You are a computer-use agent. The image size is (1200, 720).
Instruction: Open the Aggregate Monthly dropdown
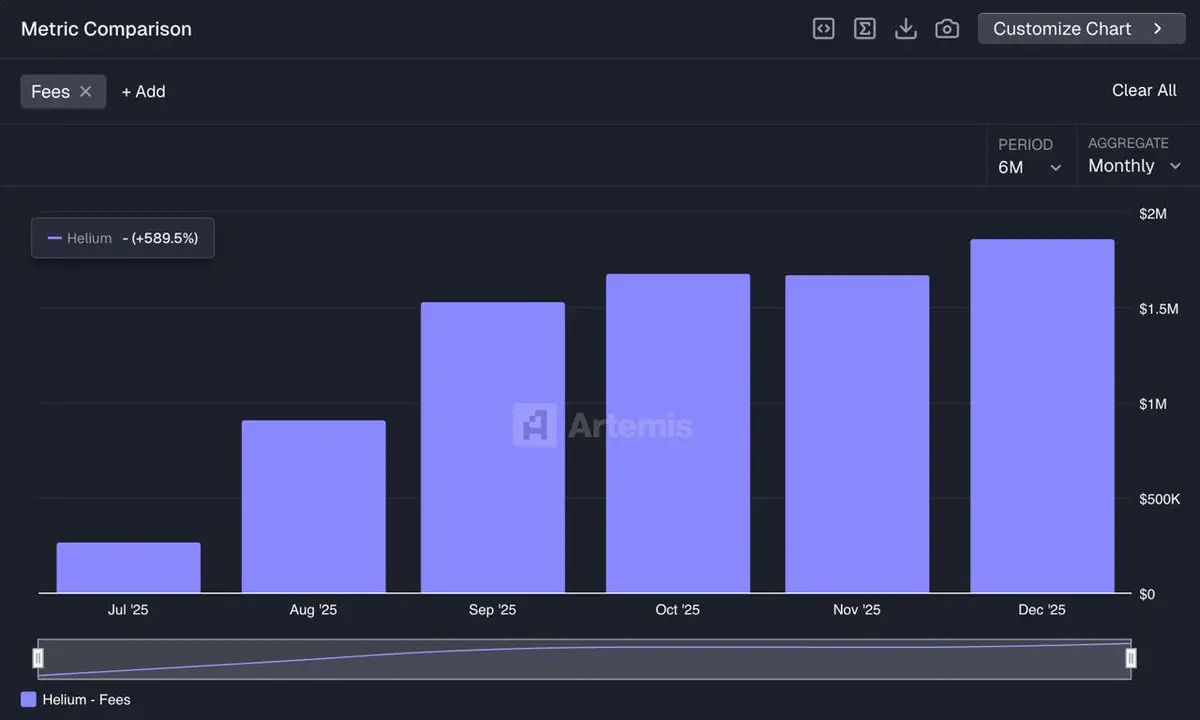tap(1135, 156)
